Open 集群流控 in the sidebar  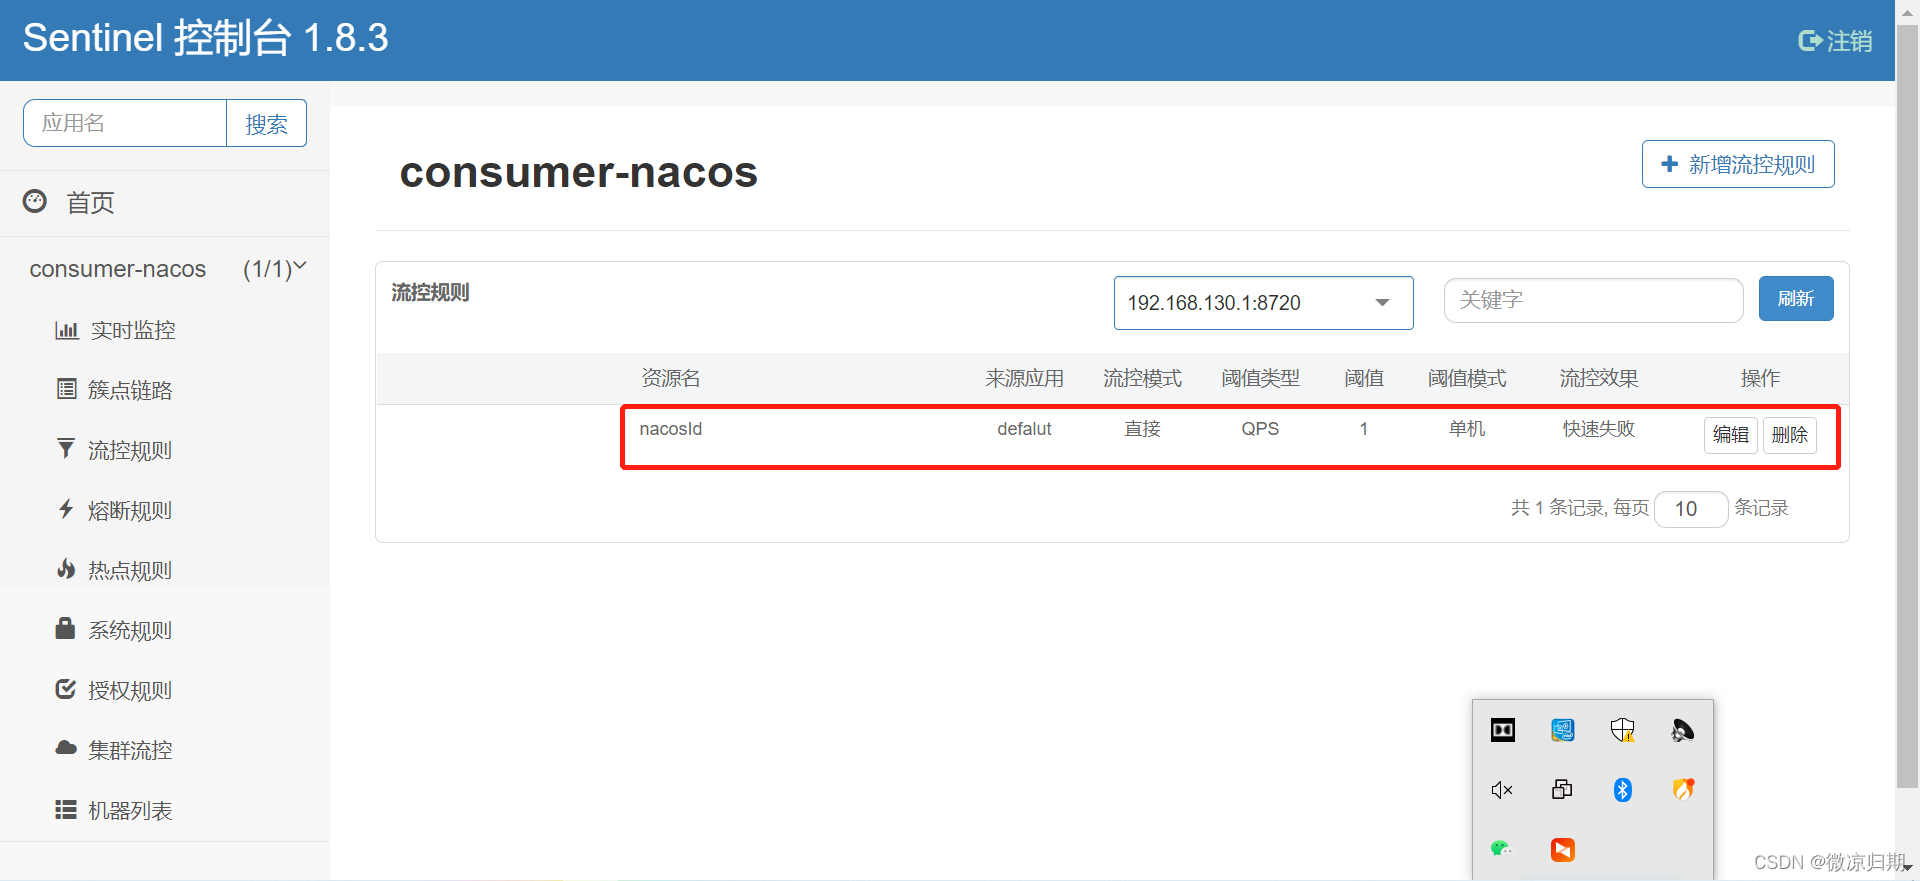(x=130, y=750)
